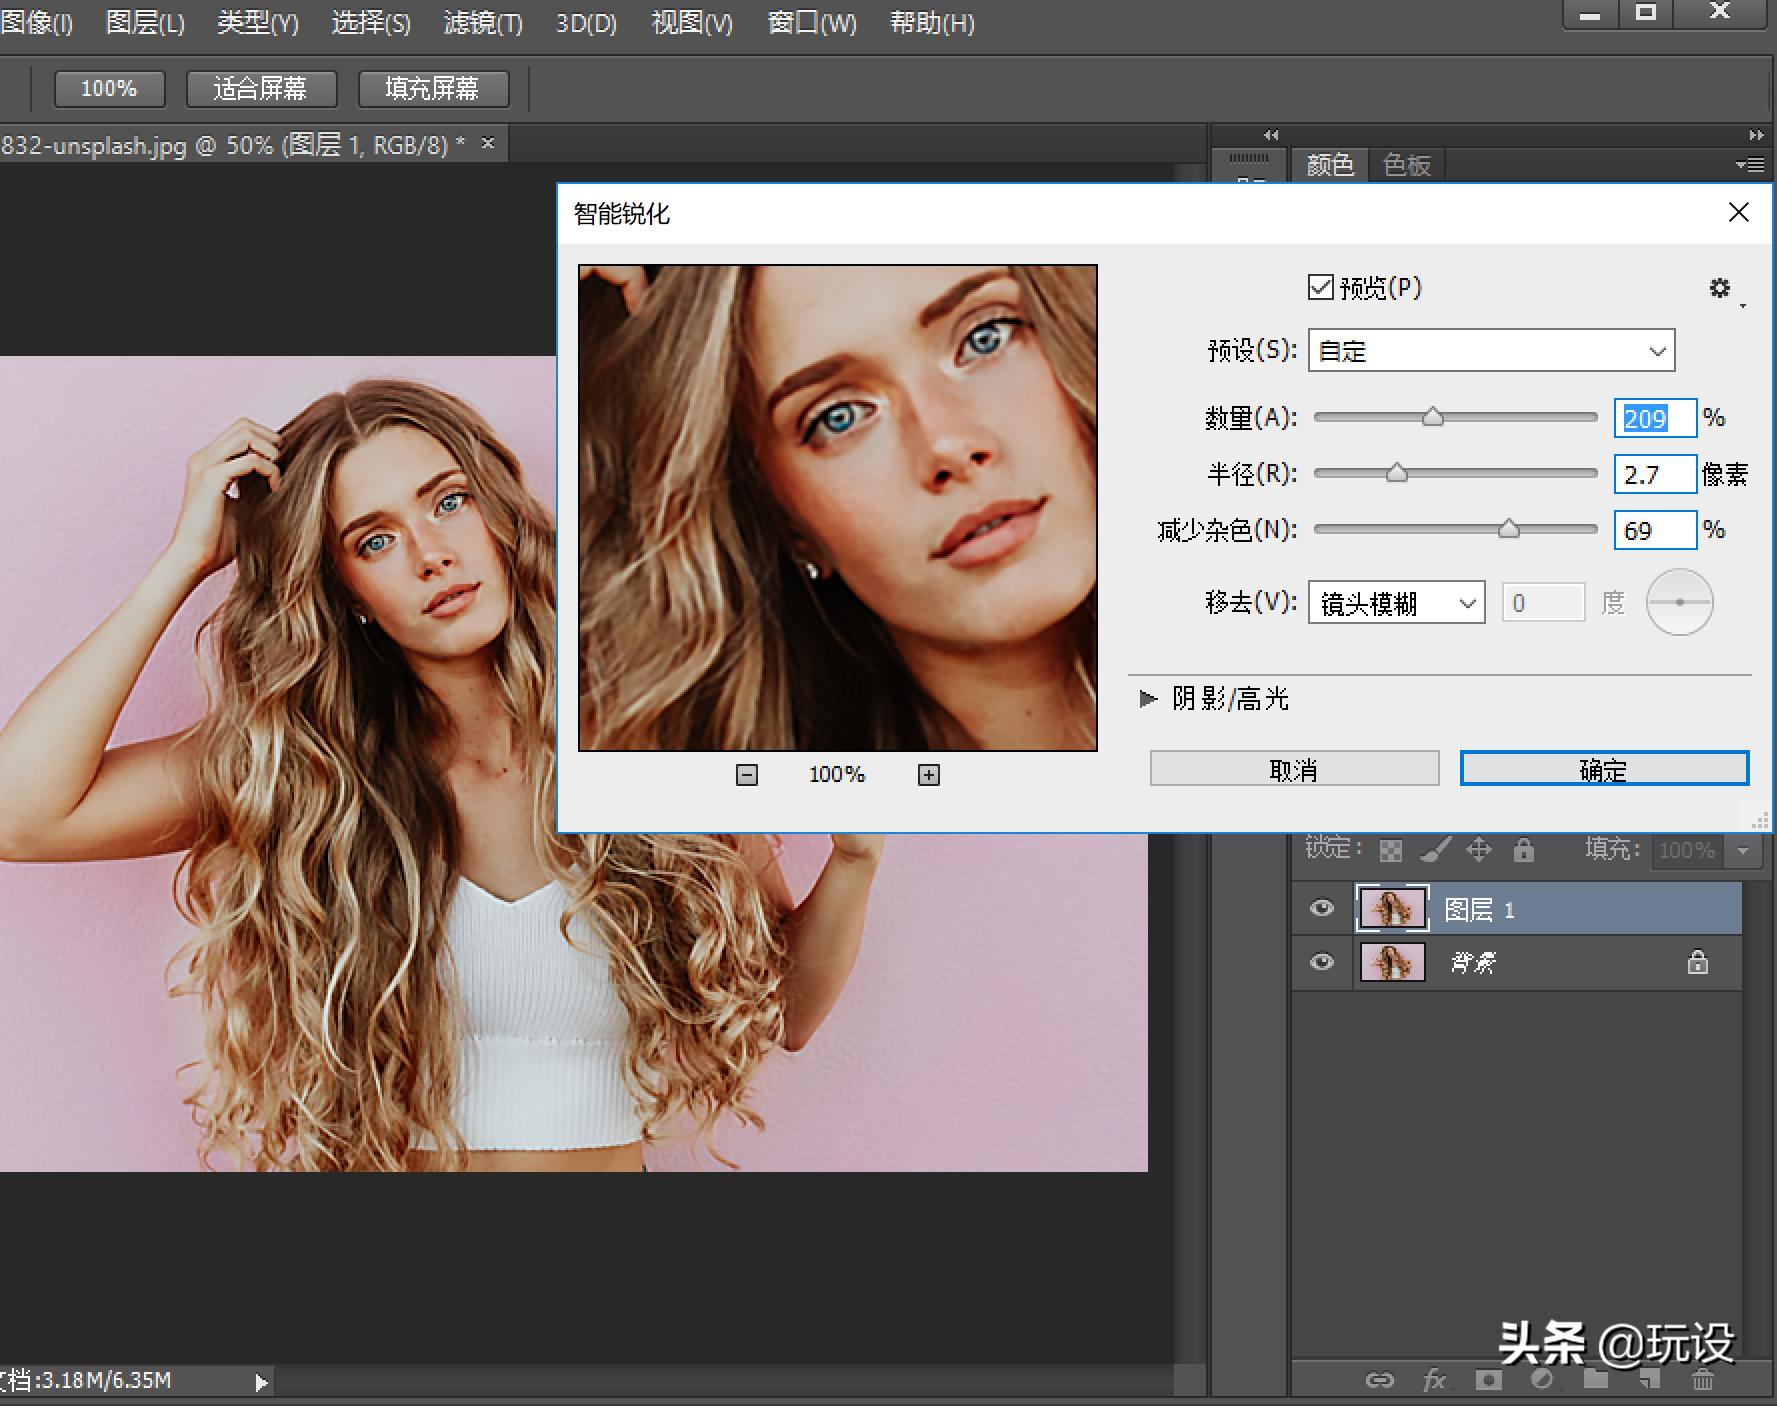Image resolution: width=1777 pixels, height=1409 pixels.
Task: Click the 数量(A) slider handle
Action: tap(1433, 417)
